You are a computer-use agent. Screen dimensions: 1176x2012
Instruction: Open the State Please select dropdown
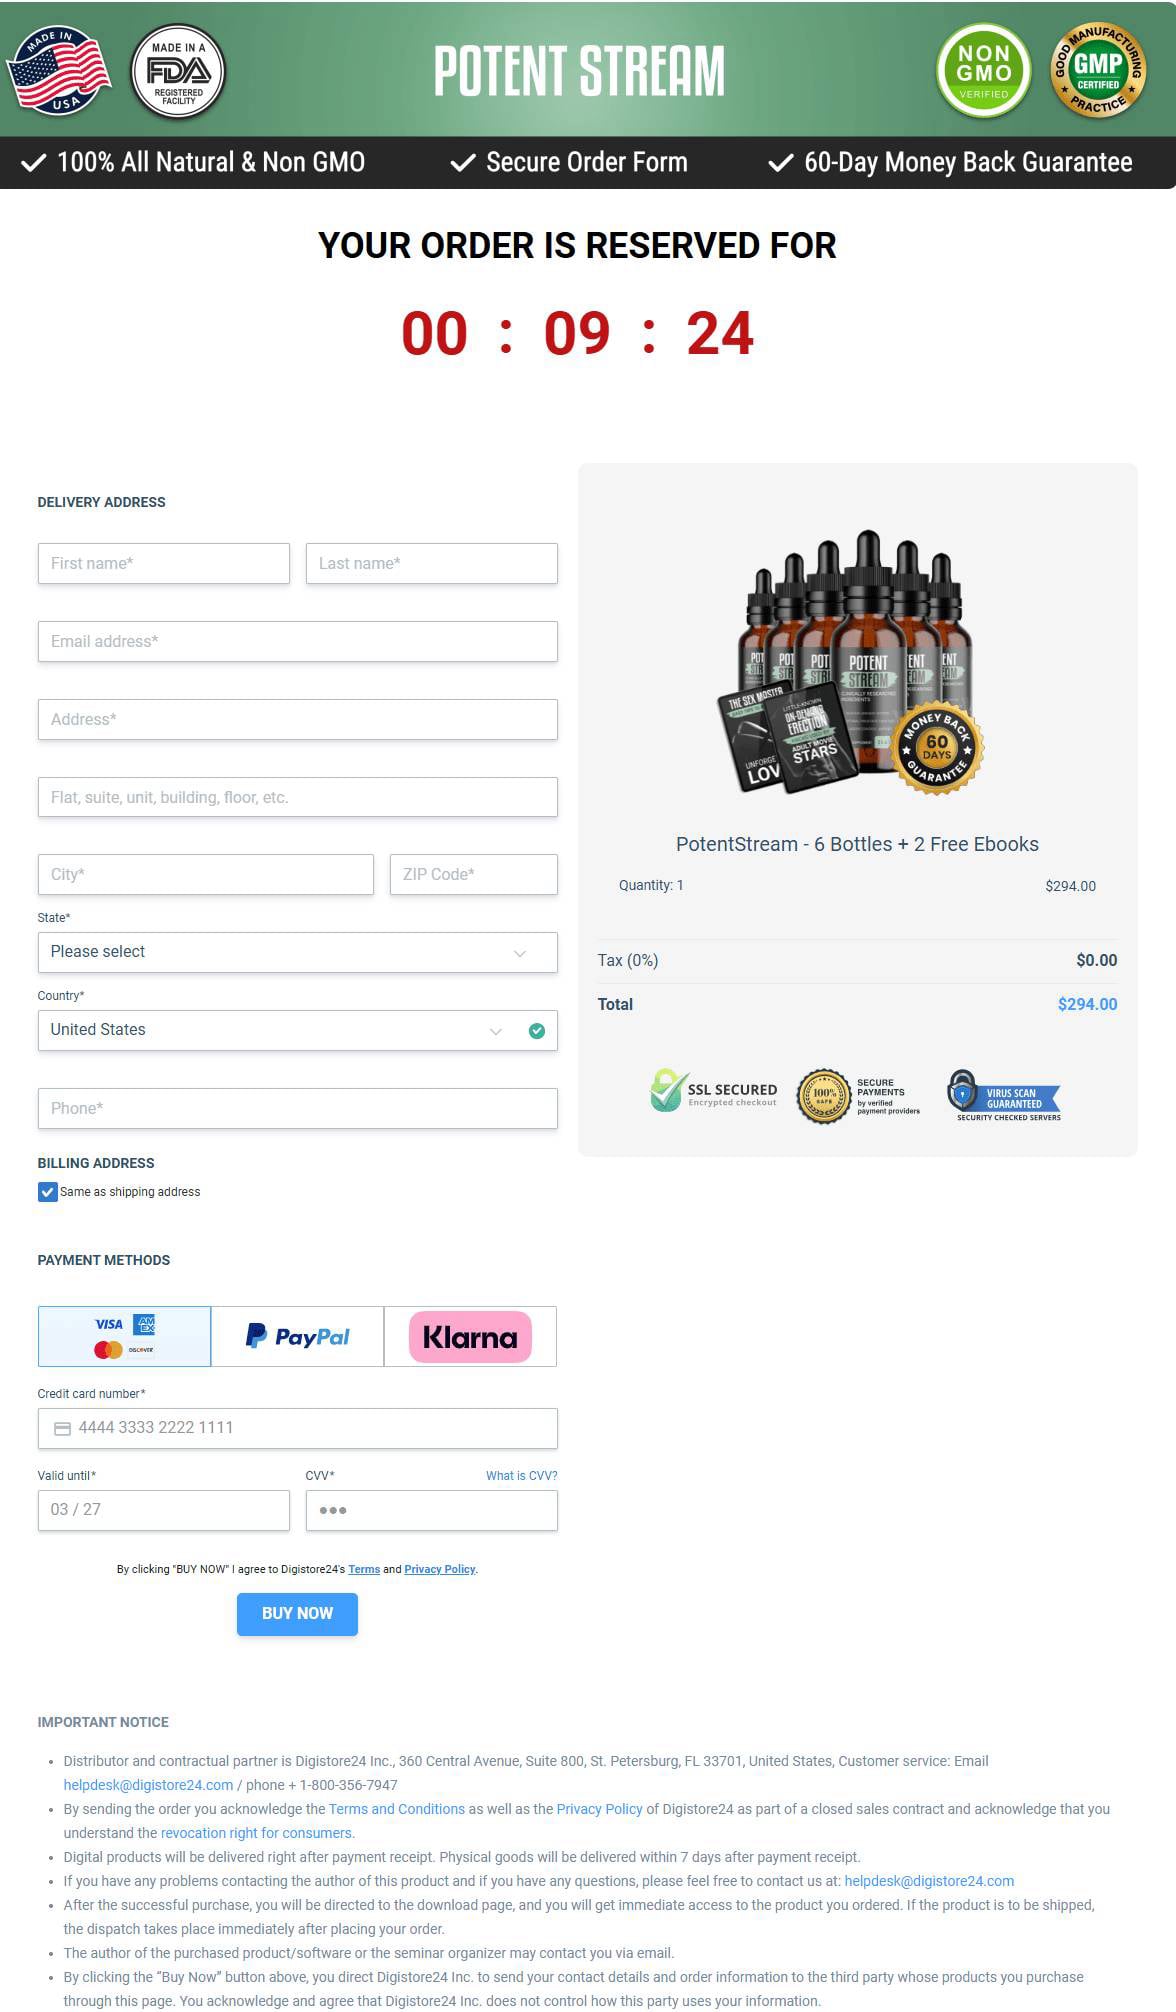pyautogui.click(x=297, y=952)
